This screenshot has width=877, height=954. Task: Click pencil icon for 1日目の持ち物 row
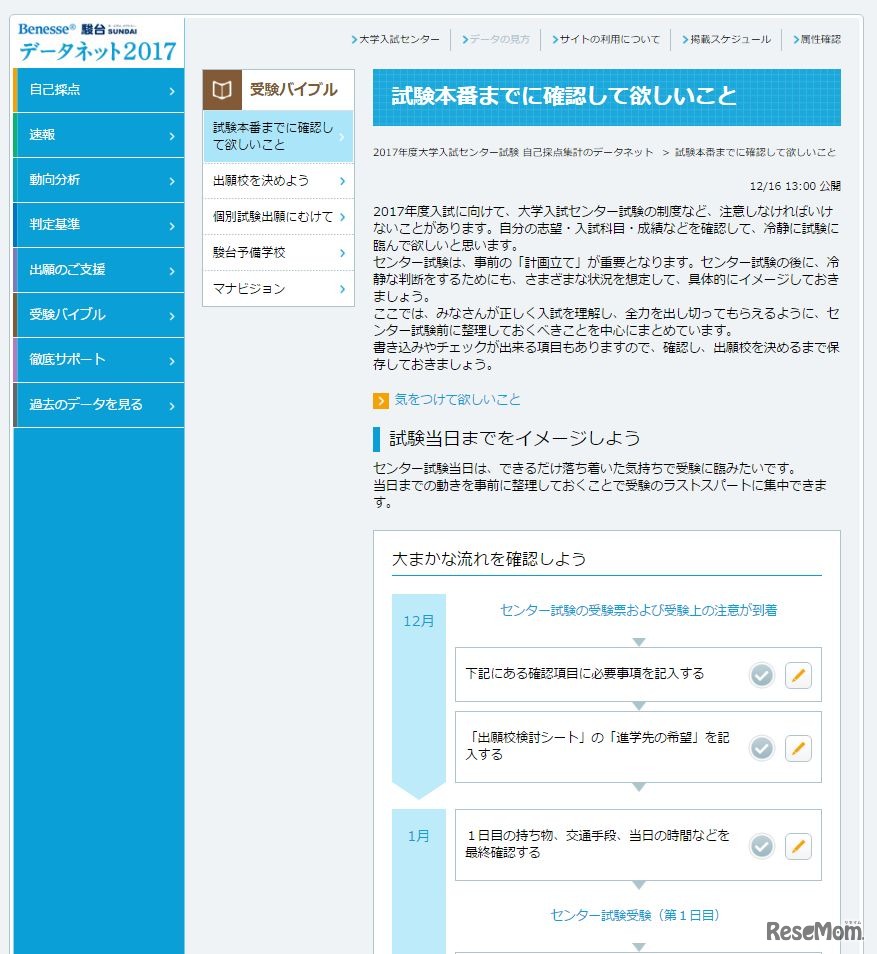click(x=798, y=846)
